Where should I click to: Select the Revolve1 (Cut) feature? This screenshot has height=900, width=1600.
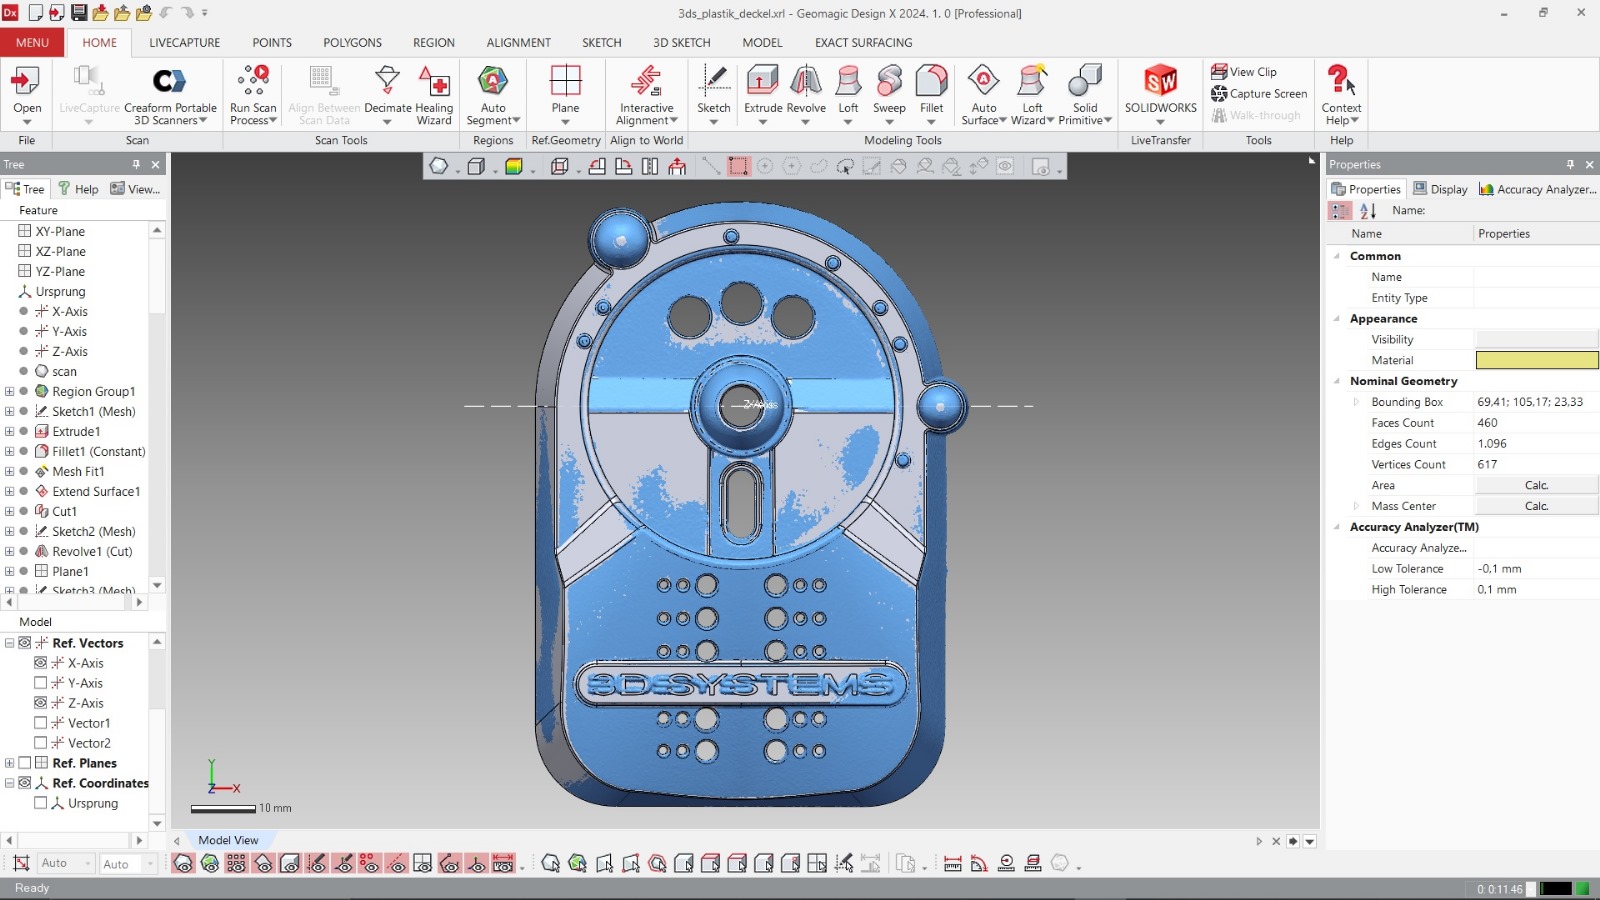(x=92, y=551)
